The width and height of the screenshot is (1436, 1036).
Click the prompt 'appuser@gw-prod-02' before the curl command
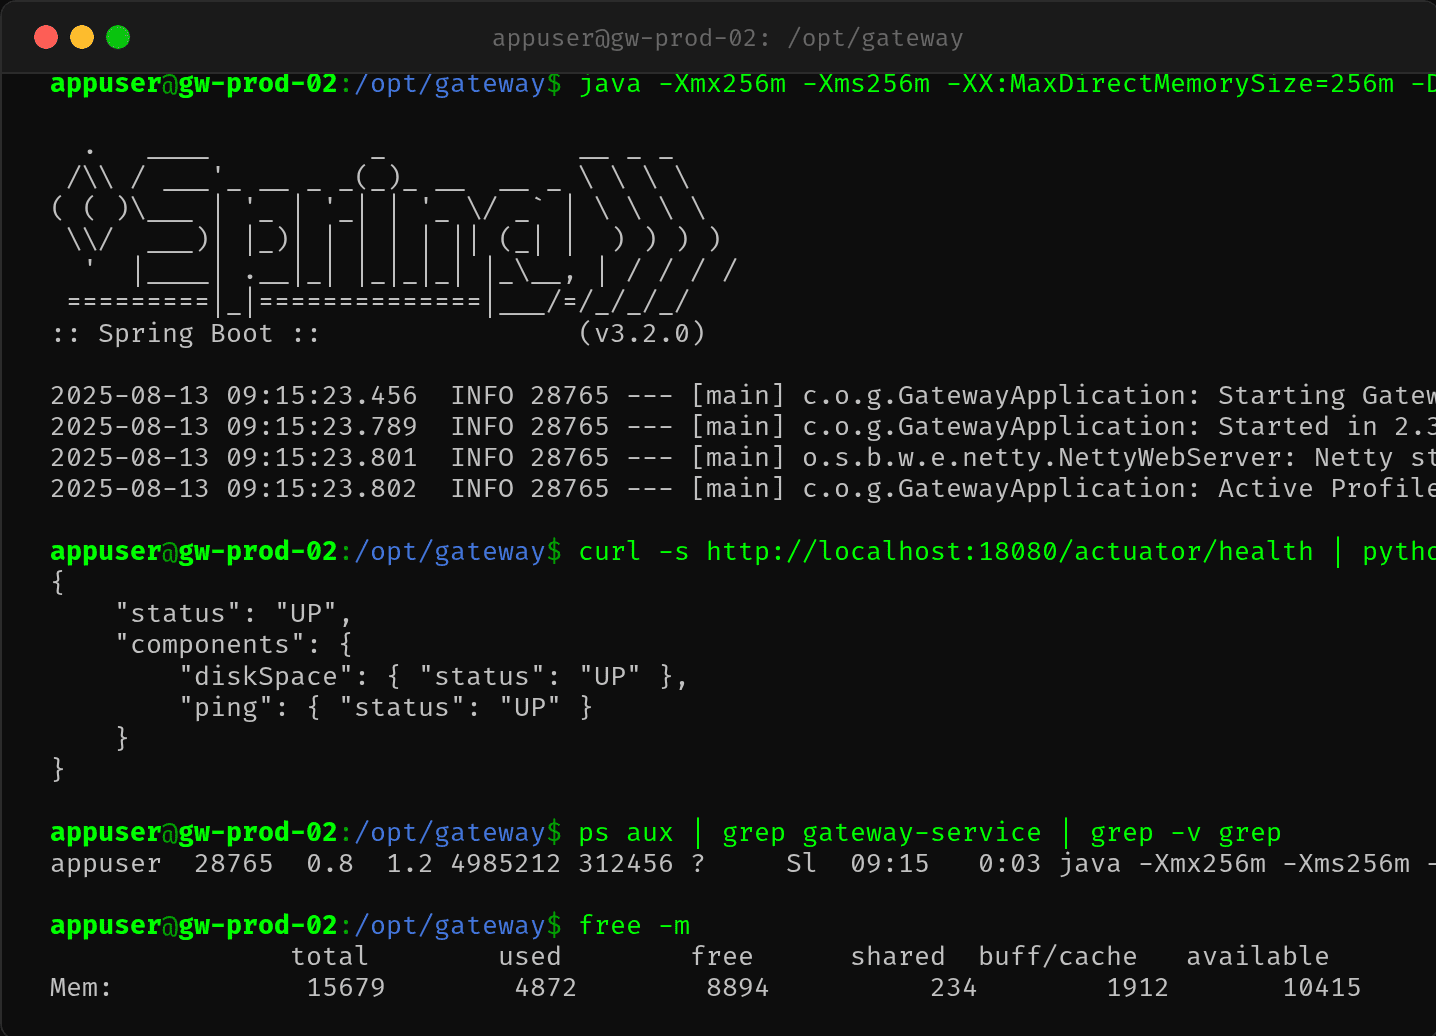[194, 551]
